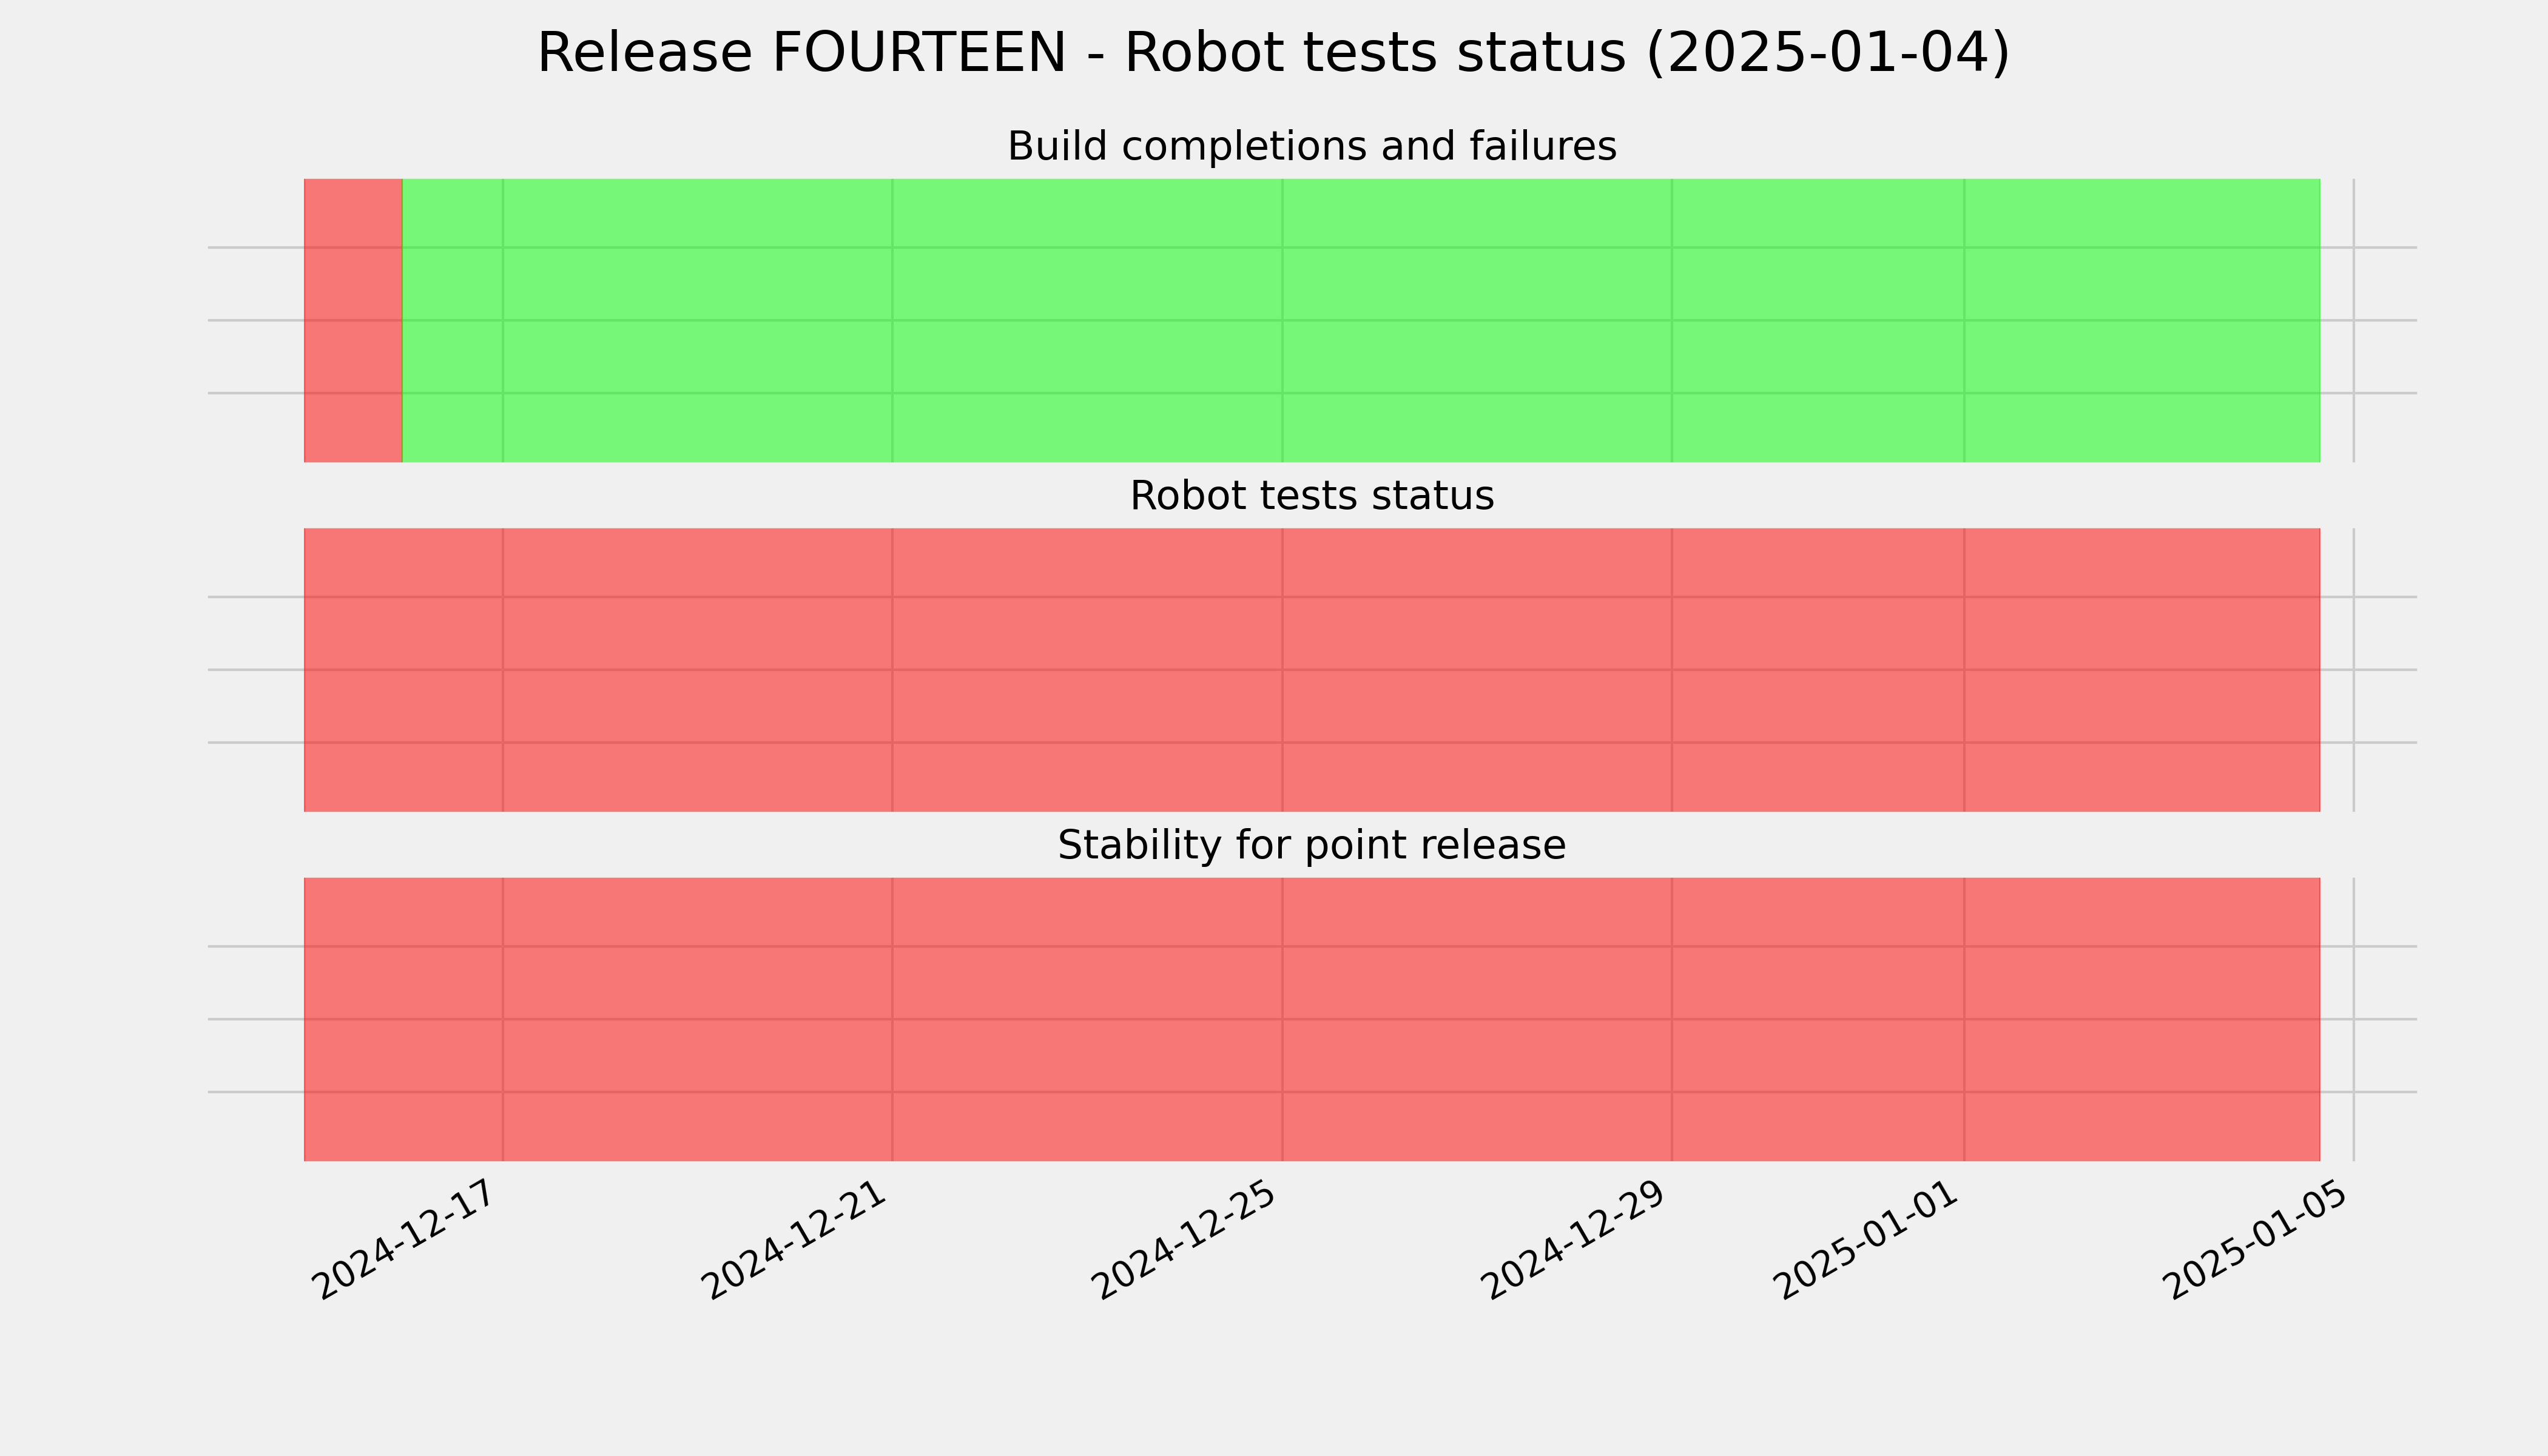Image resolution: width=2548 pixels, height=1456 pixels.
Task: Click the 2024-12-25 date label
Action: click(x=1184, y=1240)
